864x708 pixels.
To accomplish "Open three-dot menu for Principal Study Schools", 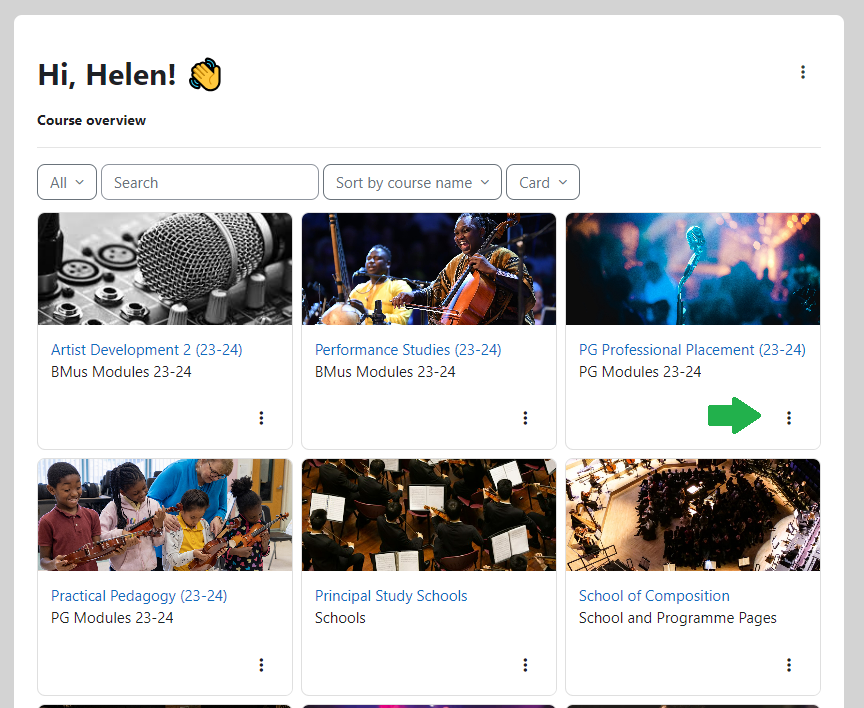I will point(525,665).
